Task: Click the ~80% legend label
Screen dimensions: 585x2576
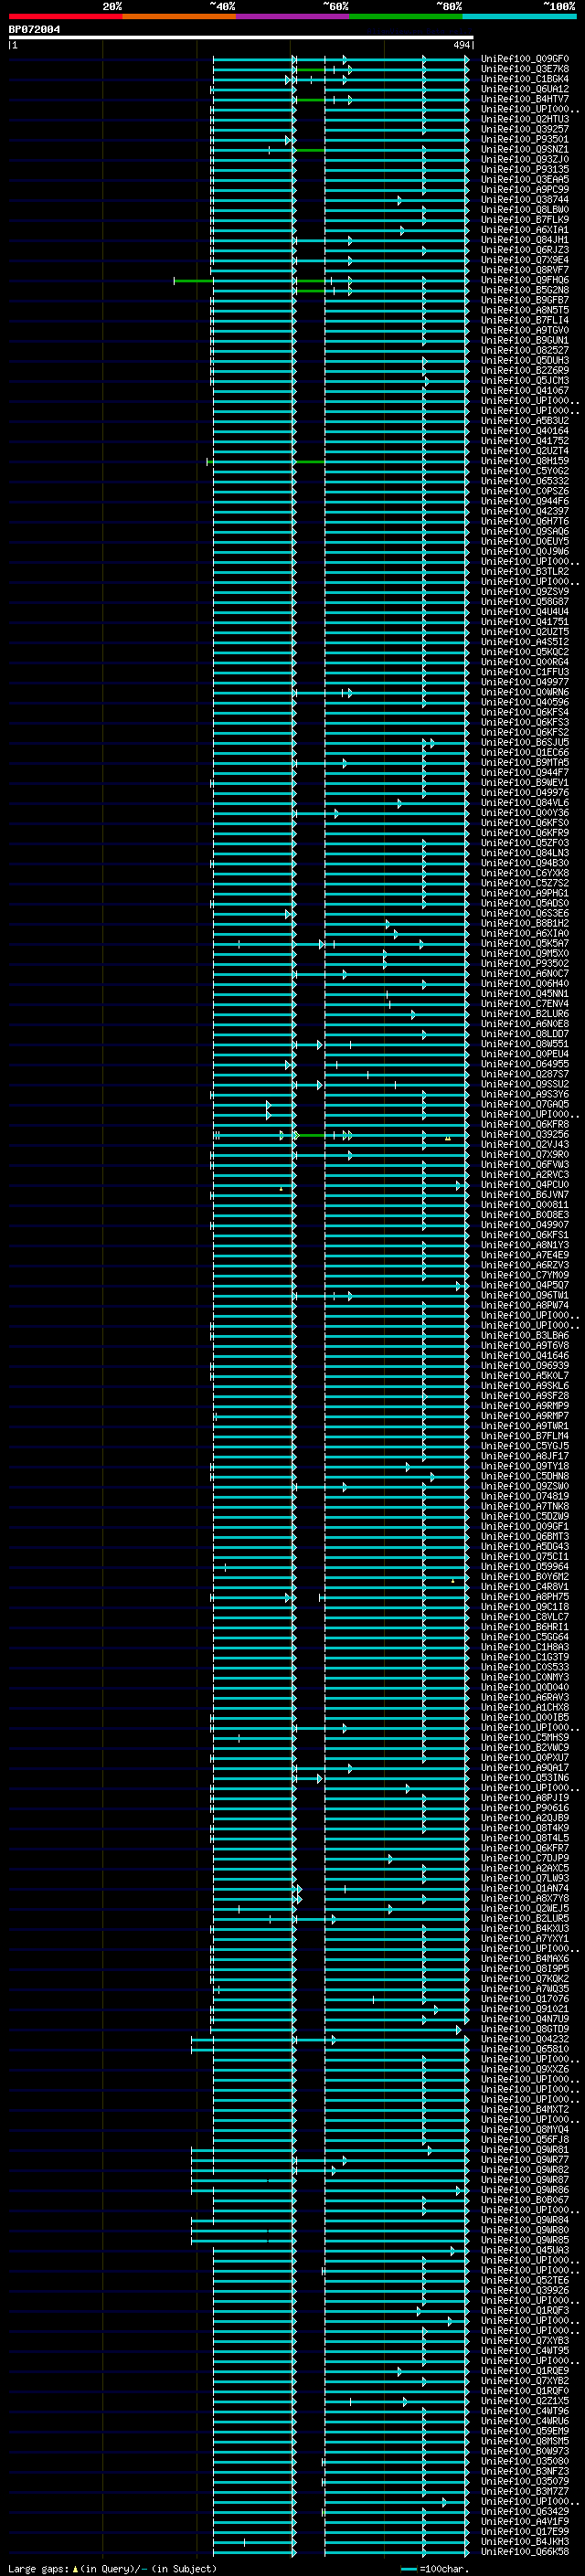Action: coord(449,6)
